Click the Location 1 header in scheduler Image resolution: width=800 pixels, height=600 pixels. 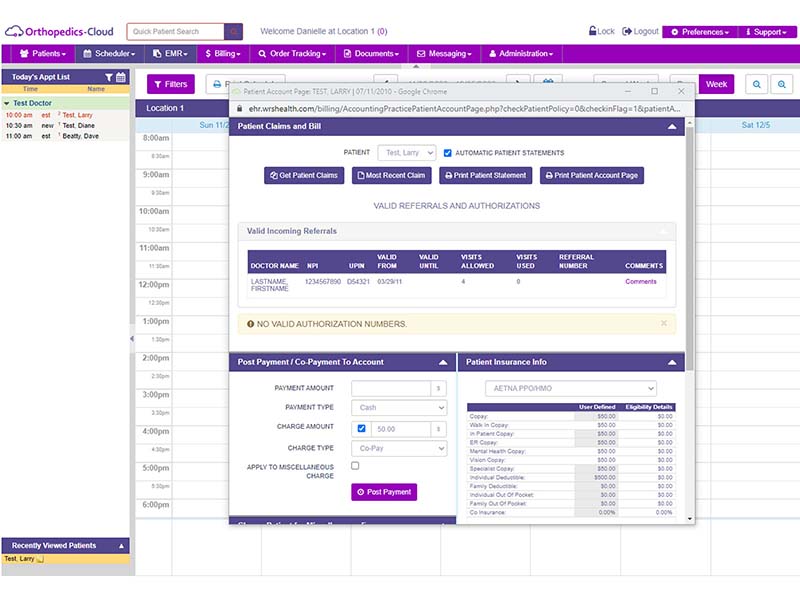pos(165,108)
